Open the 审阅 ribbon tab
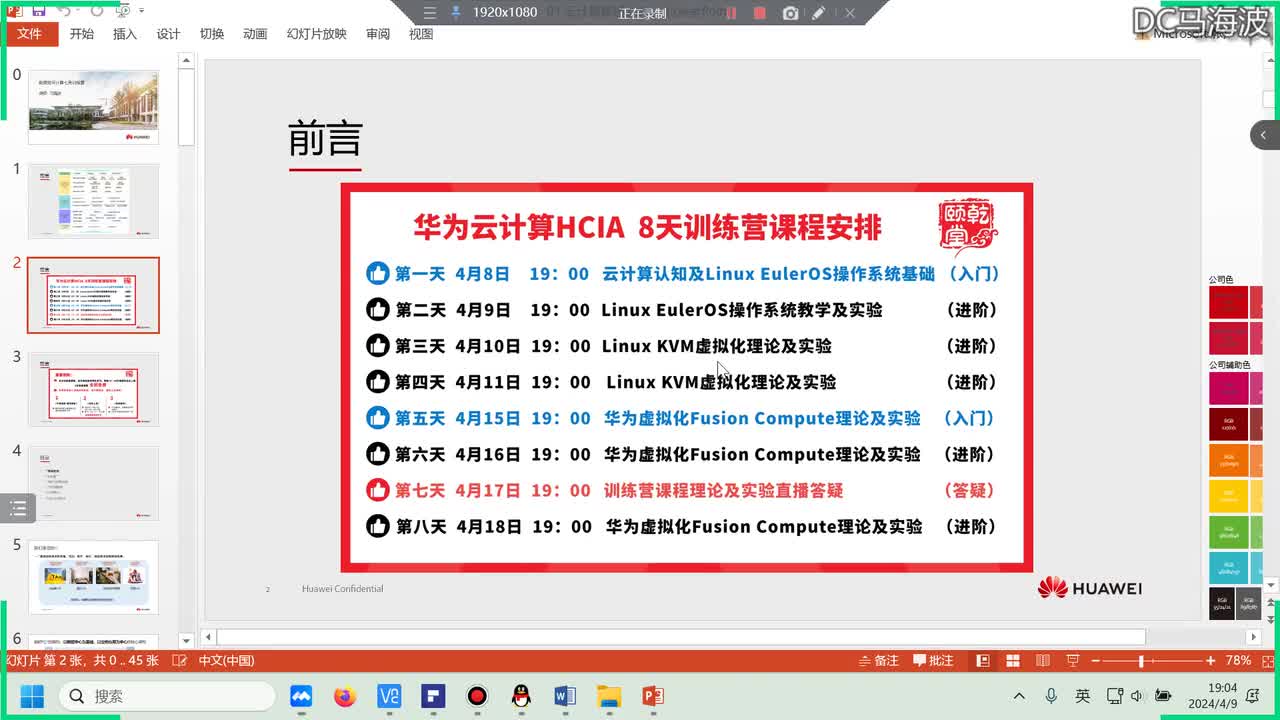The width and height of the screenshot is (1280, 720). click(378, 34)
